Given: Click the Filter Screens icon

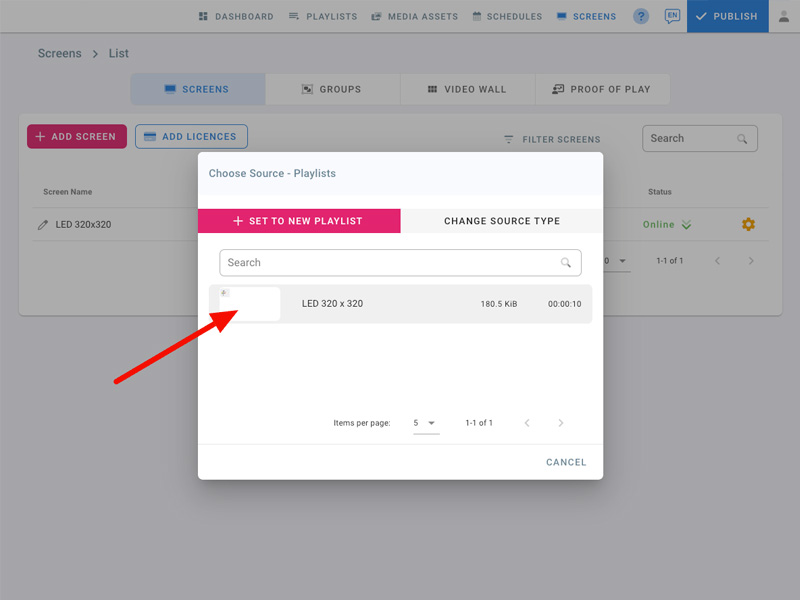Looking at the screenshot, I should (509, 140).
